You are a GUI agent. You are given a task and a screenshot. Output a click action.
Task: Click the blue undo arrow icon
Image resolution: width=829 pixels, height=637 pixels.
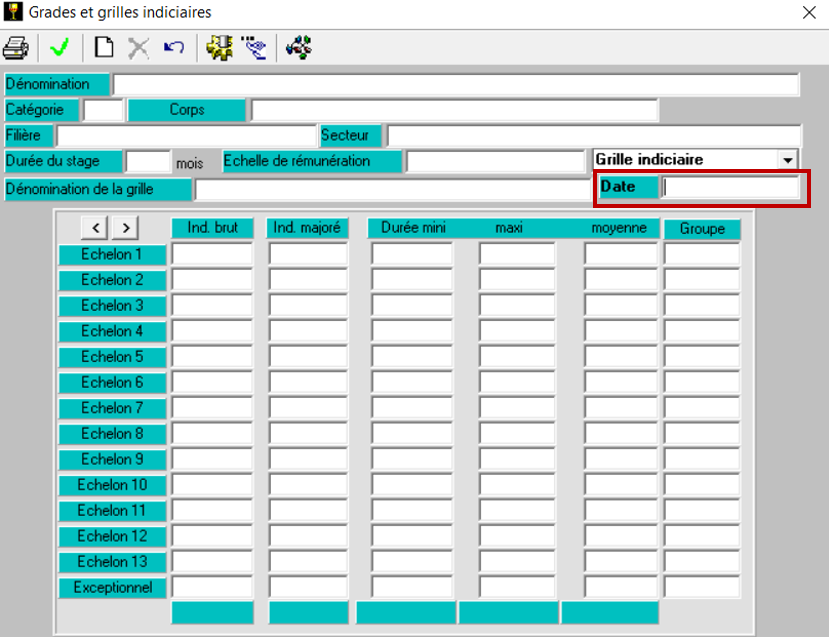(173, 47)
